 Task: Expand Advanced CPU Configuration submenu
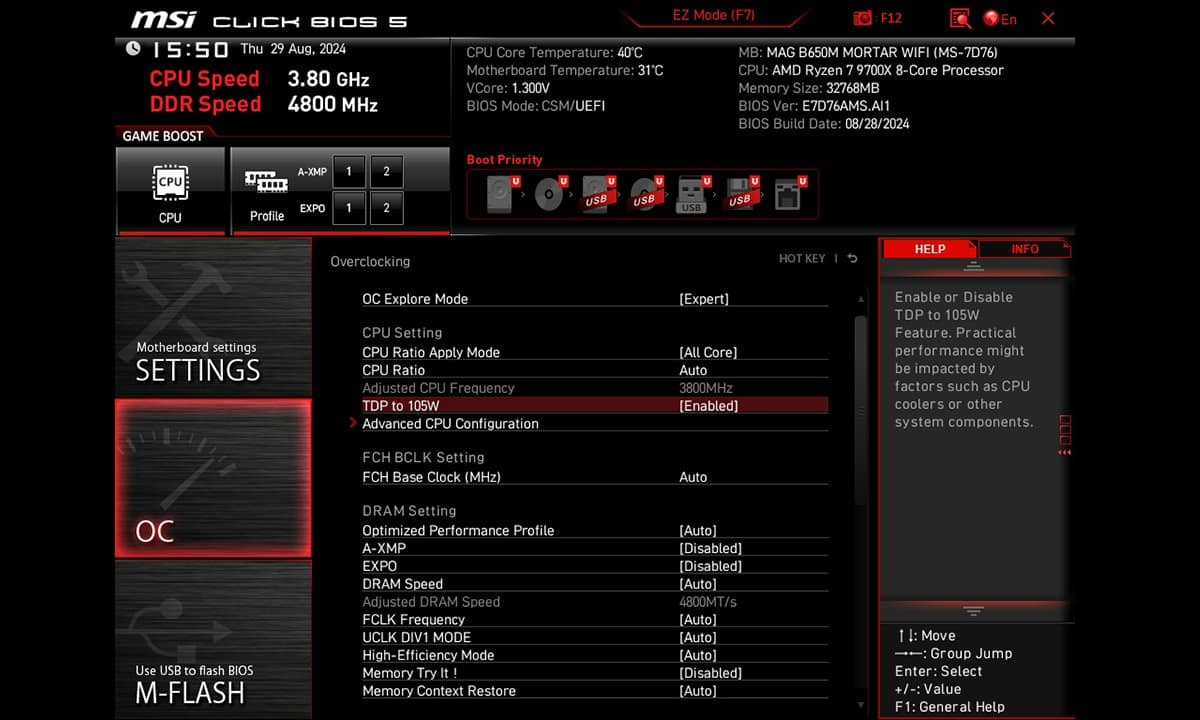pyautogui.click(x=450, y=424)
